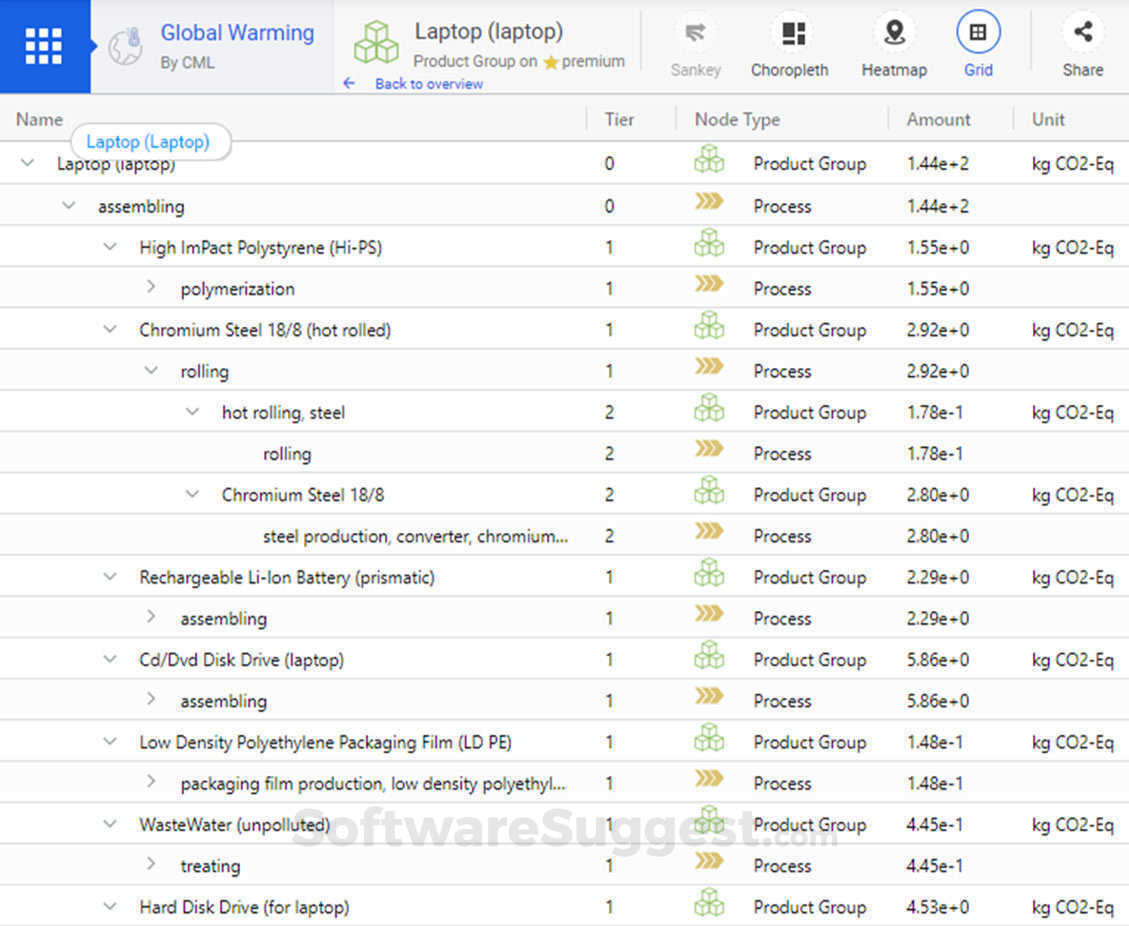
Task: Select the Rechargeable Li-Ion Battery row
Action: [x=287, y=577]
